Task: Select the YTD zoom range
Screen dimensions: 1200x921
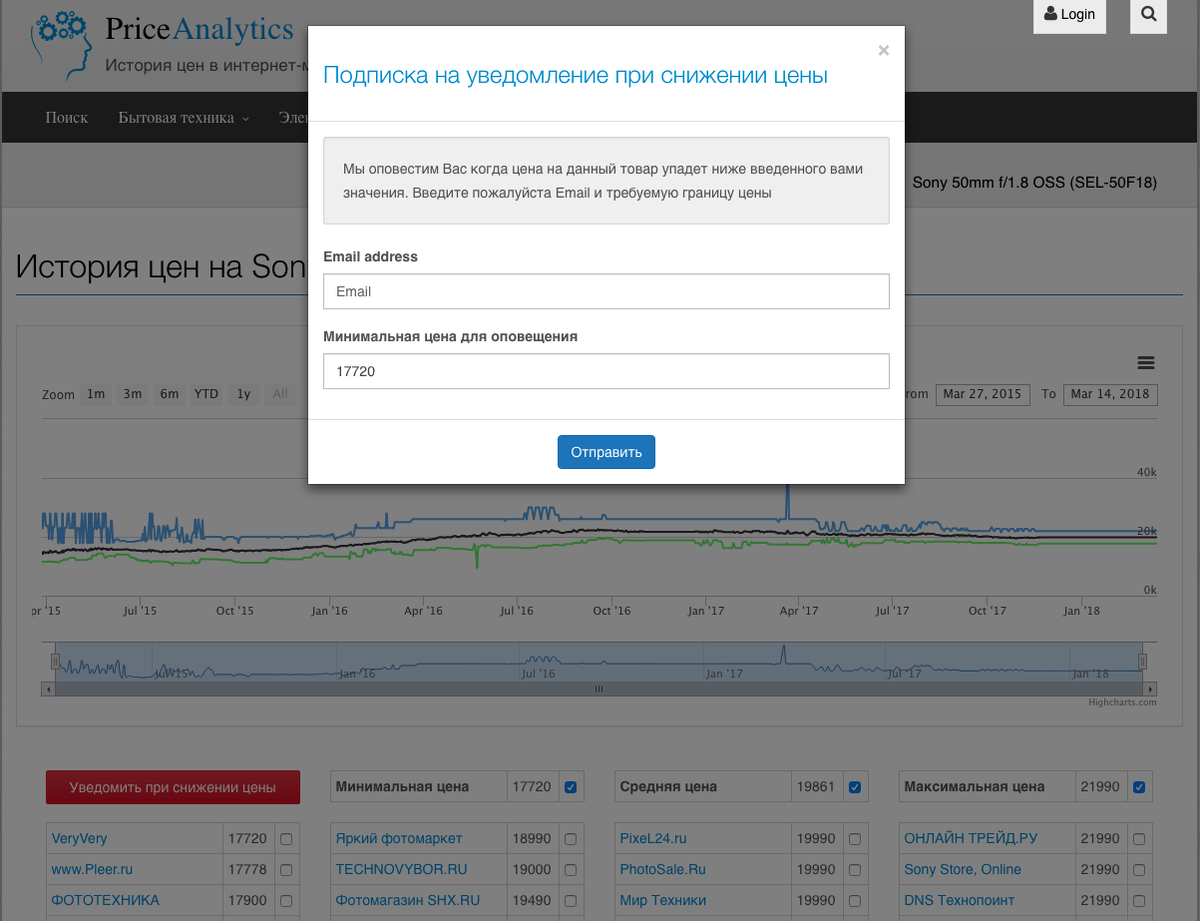Action: [x=206, y=394]
